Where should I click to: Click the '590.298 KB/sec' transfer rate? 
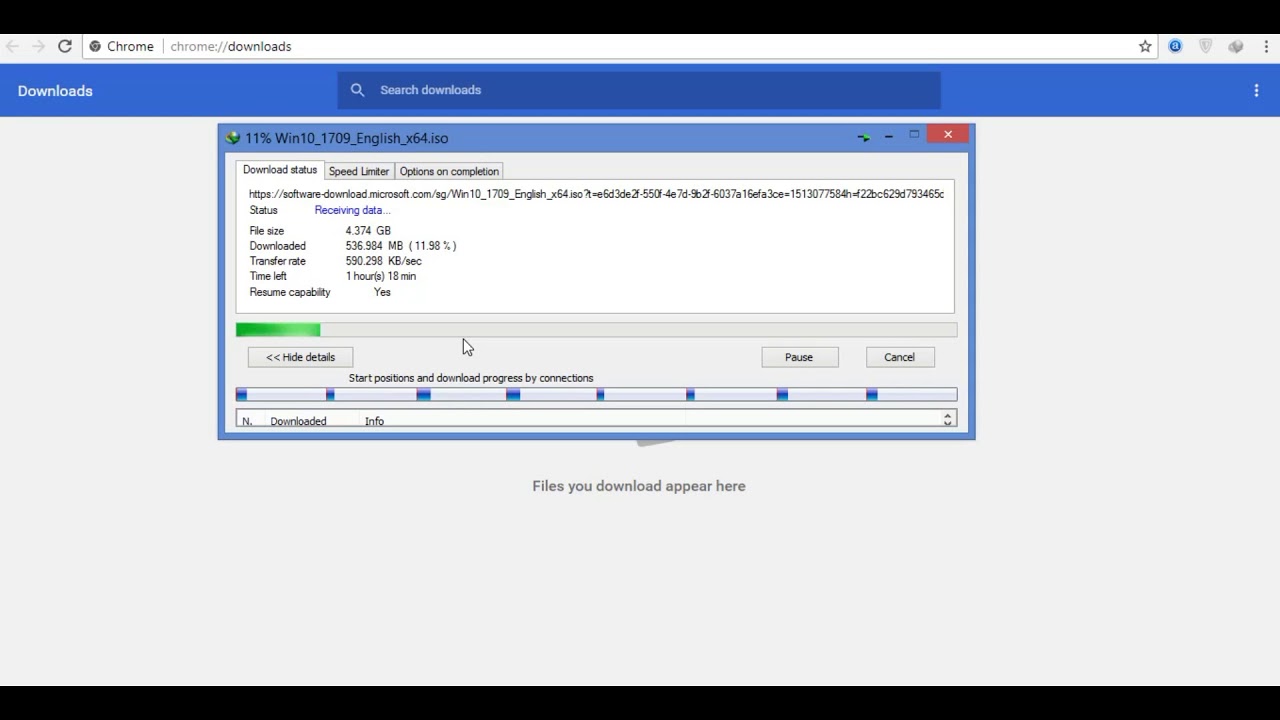pos(384,261)
